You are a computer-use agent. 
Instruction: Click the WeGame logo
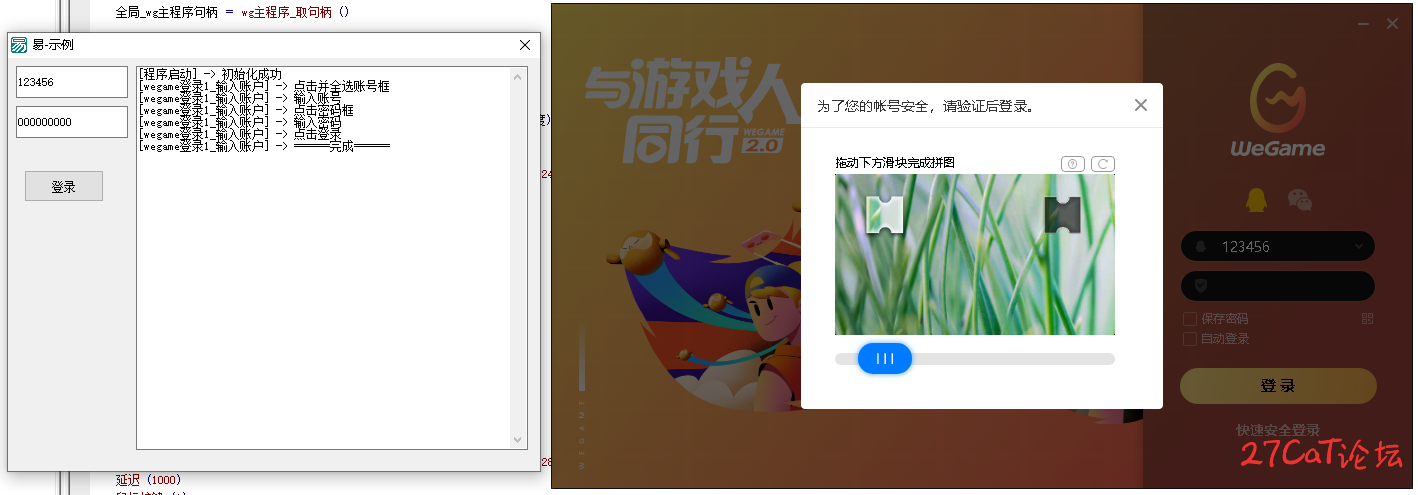1278,110
